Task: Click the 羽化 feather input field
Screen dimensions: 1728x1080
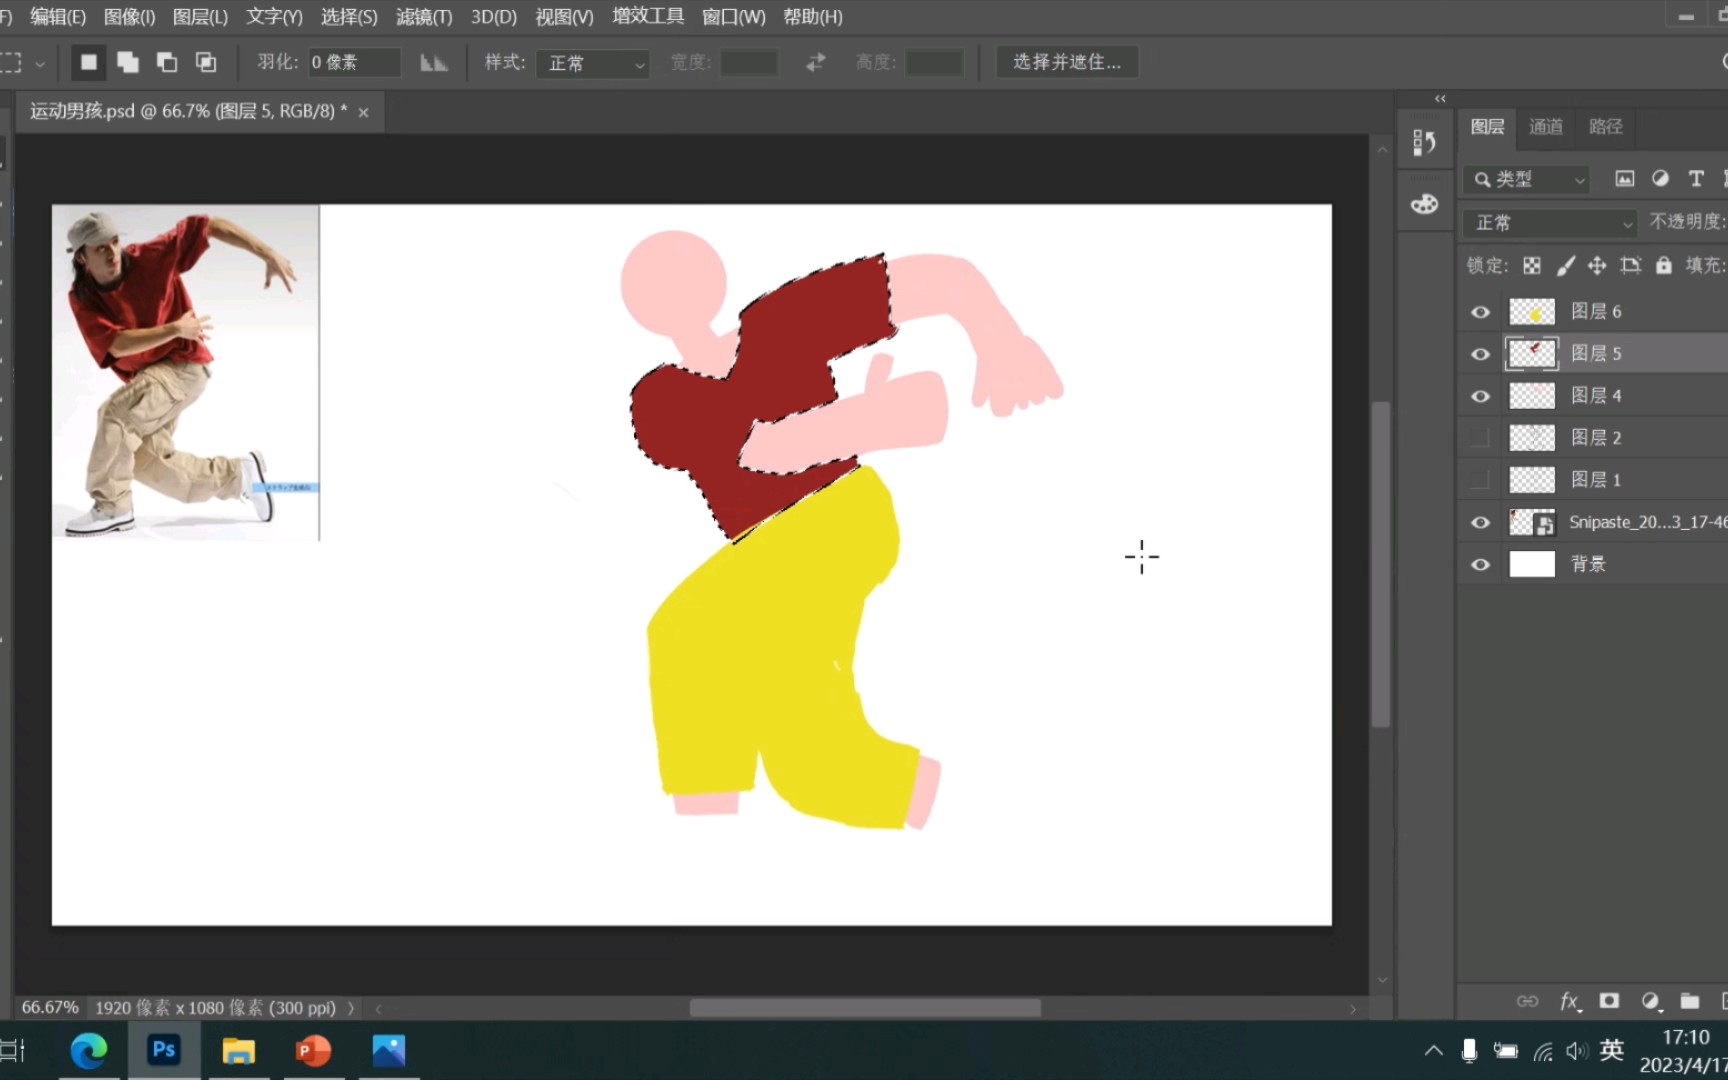Action: [x=354, y=63]
